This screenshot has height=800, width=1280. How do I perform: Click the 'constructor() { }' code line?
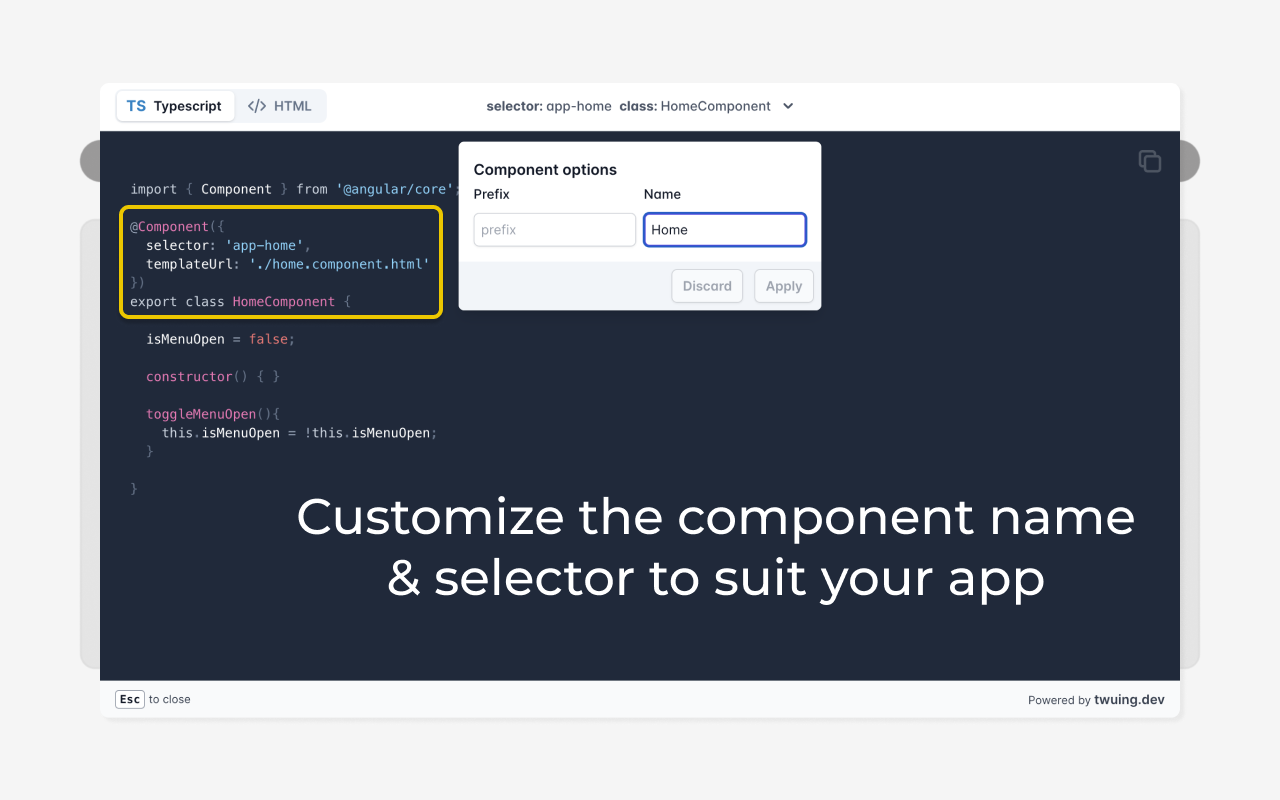(x=213, y=377)
